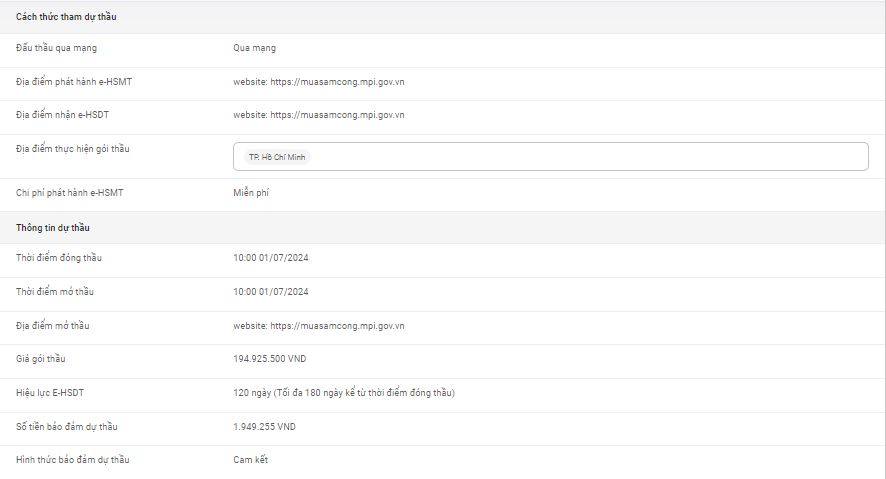Image resolution: width=886 pixels, height=479 pixels.
Task: Click the 'Cam kết' bid security form value
Action: (x=251, y=460)
